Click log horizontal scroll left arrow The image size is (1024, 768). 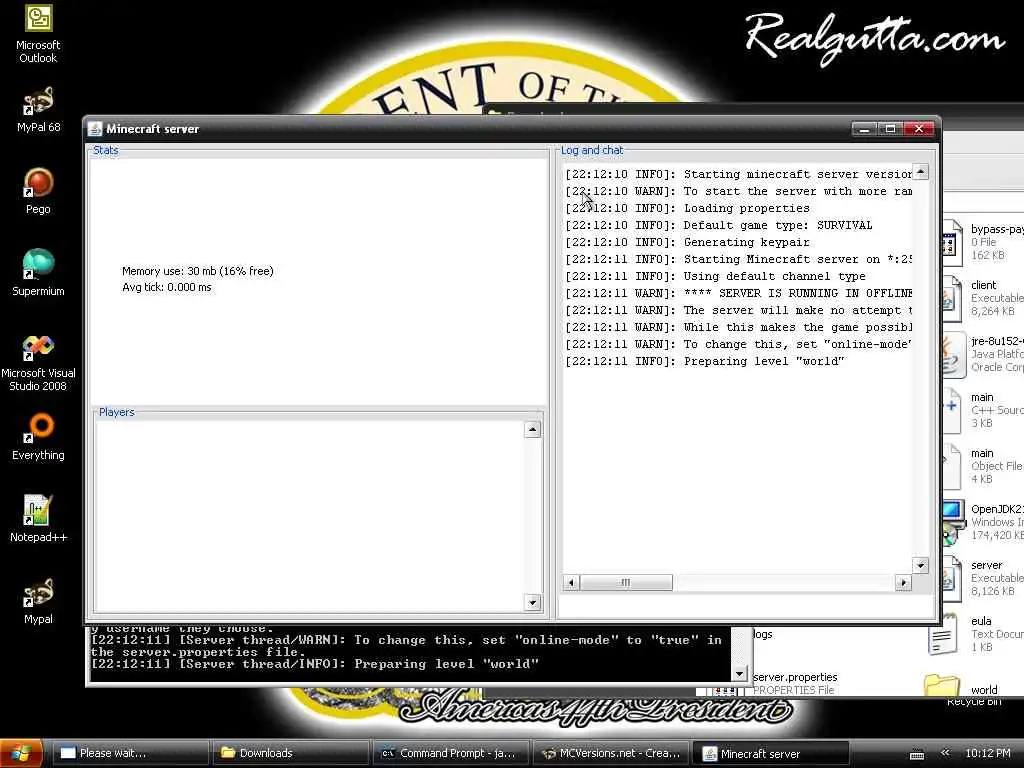(571, 583)
